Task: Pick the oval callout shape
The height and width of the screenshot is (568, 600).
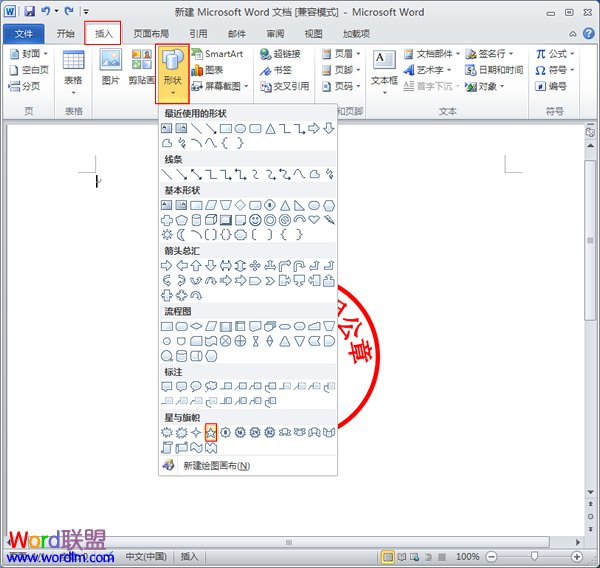Action: [x=196, y=387]
